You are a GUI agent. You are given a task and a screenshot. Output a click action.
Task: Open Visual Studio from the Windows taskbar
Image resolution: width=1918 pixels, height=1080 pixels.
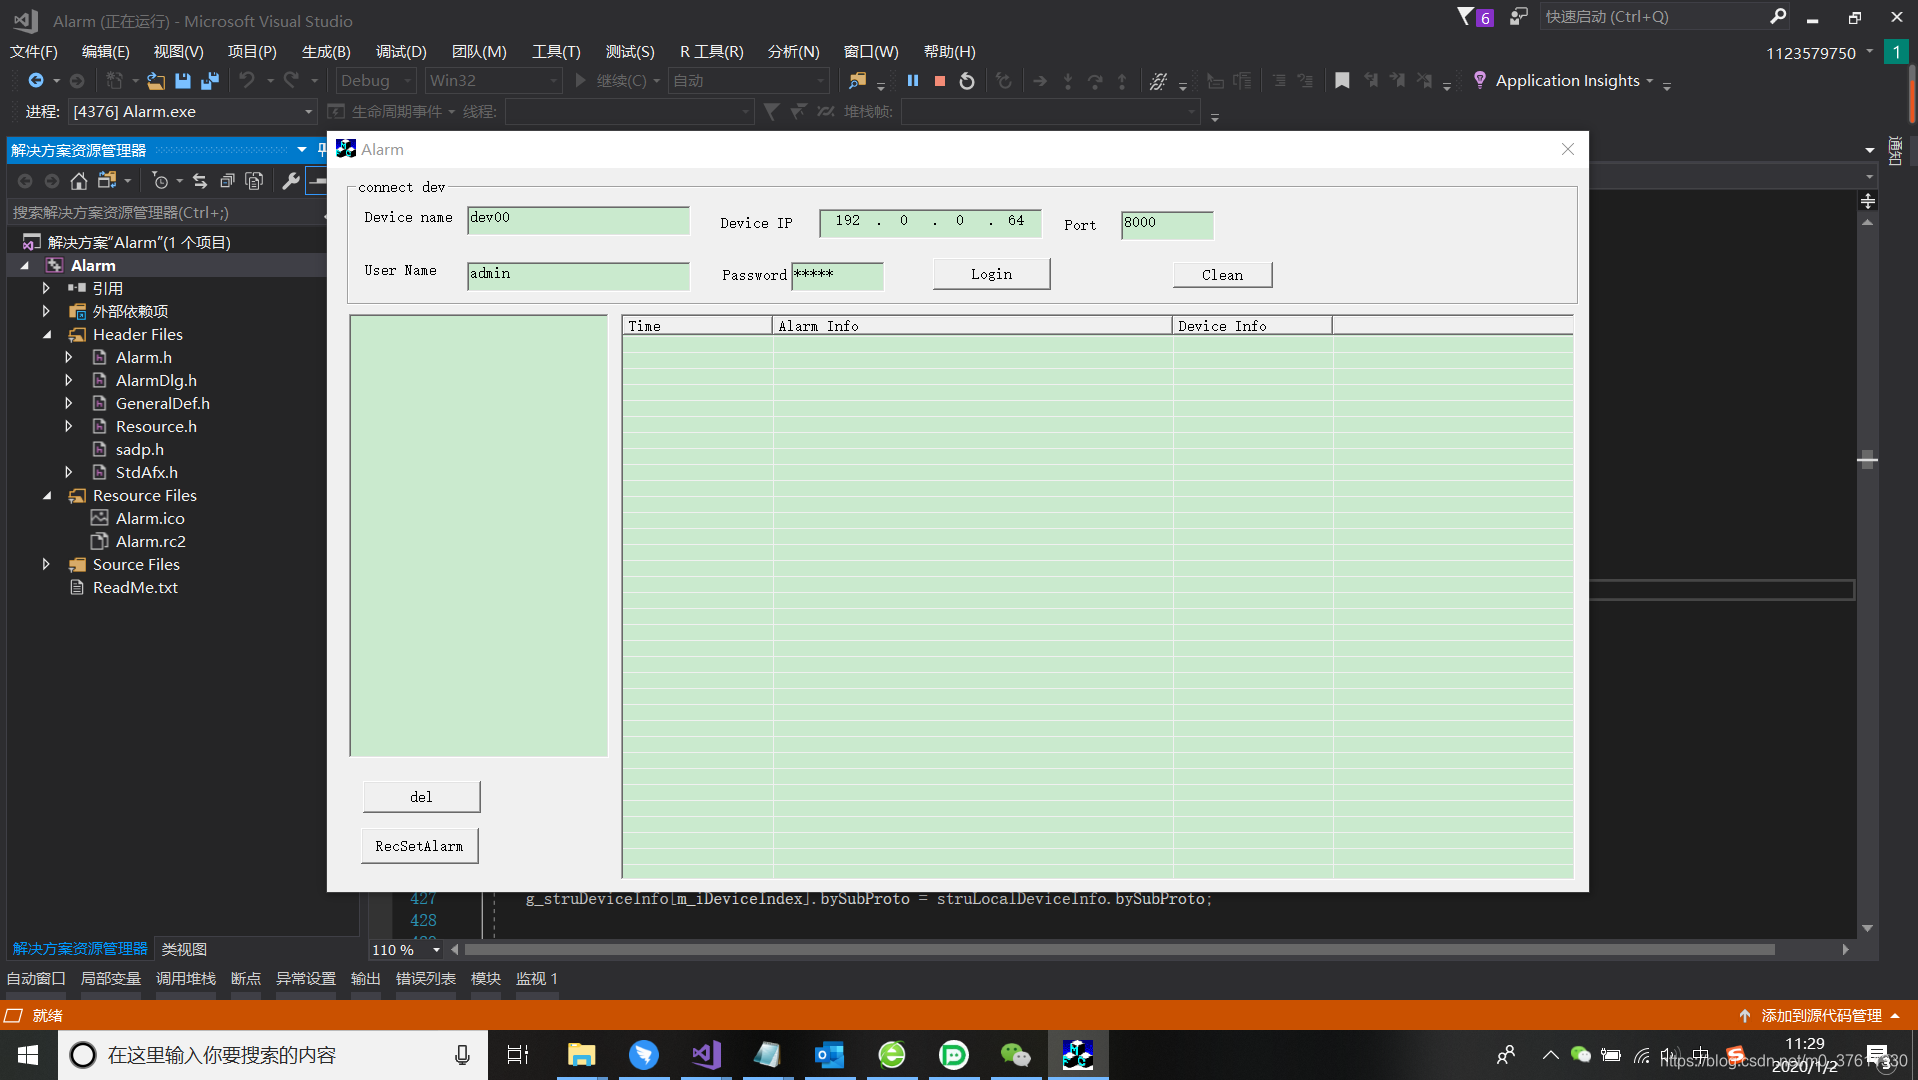pos(706,1055)
